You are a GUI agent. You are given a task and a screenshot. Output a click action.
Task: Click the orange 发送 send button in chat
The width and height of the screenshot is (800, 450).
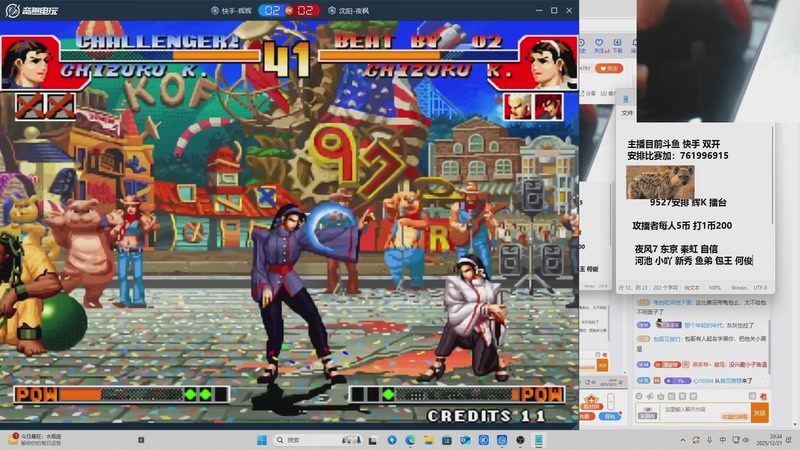[x=760, y=413]
